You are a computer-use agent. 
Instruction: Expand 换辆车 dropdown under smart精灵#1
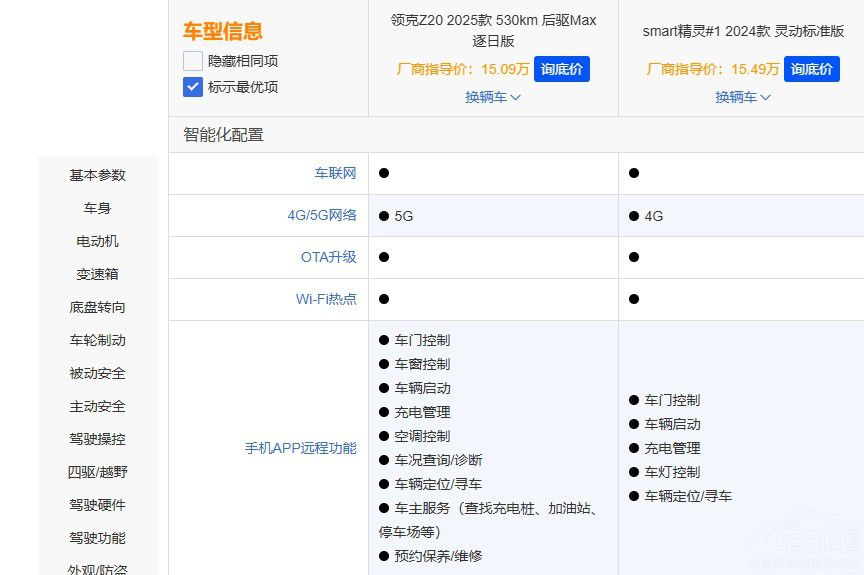click(x=743, y=97)
